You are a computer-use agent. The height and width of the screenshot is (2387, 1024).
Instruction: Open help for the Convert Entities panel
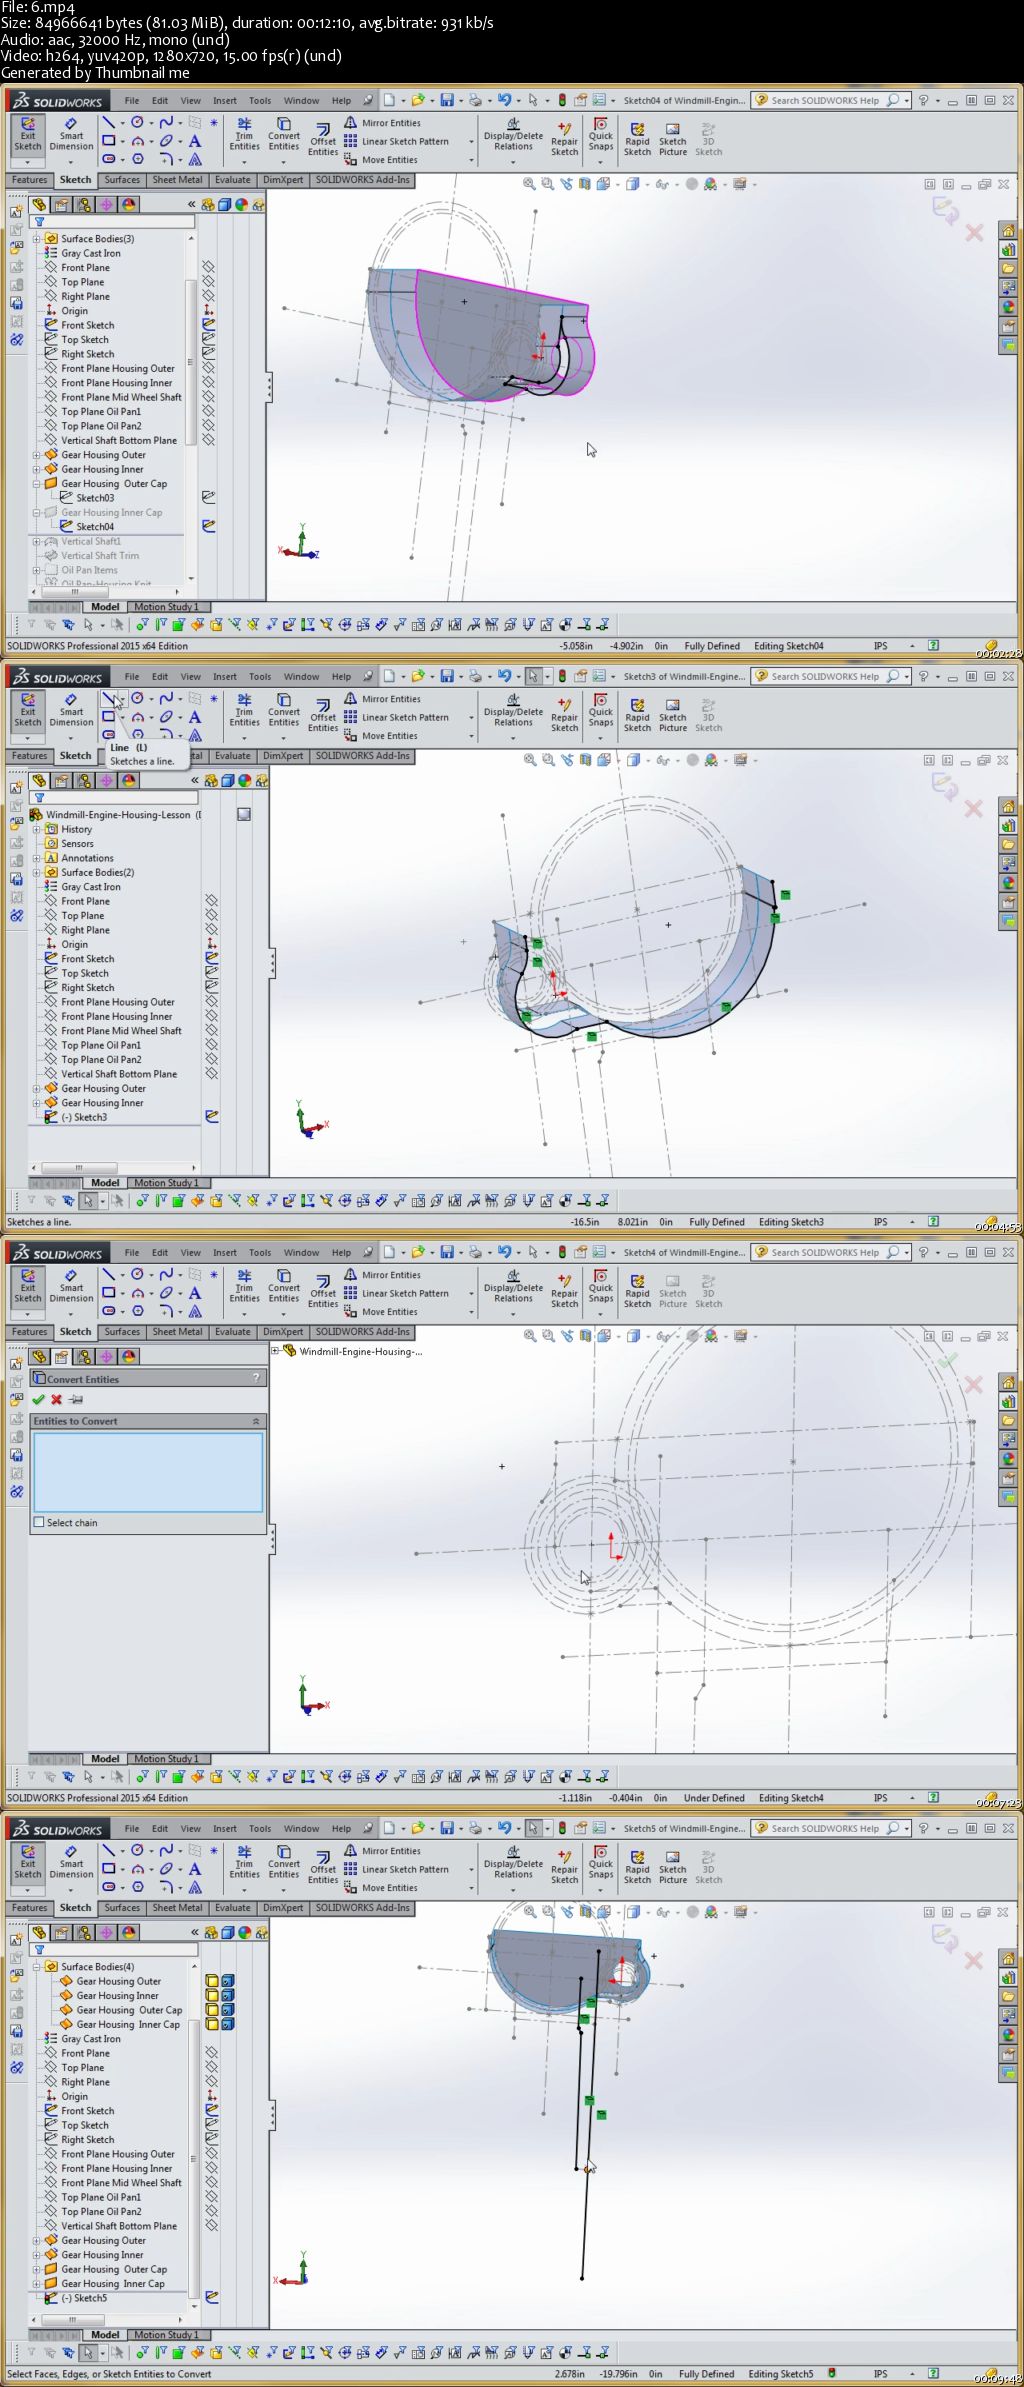[x=256, y=1378]
